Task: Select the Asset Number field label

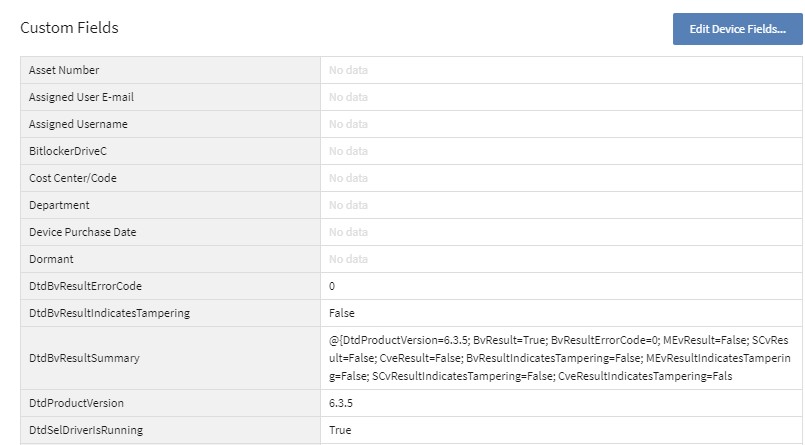Action: (64, 70)
